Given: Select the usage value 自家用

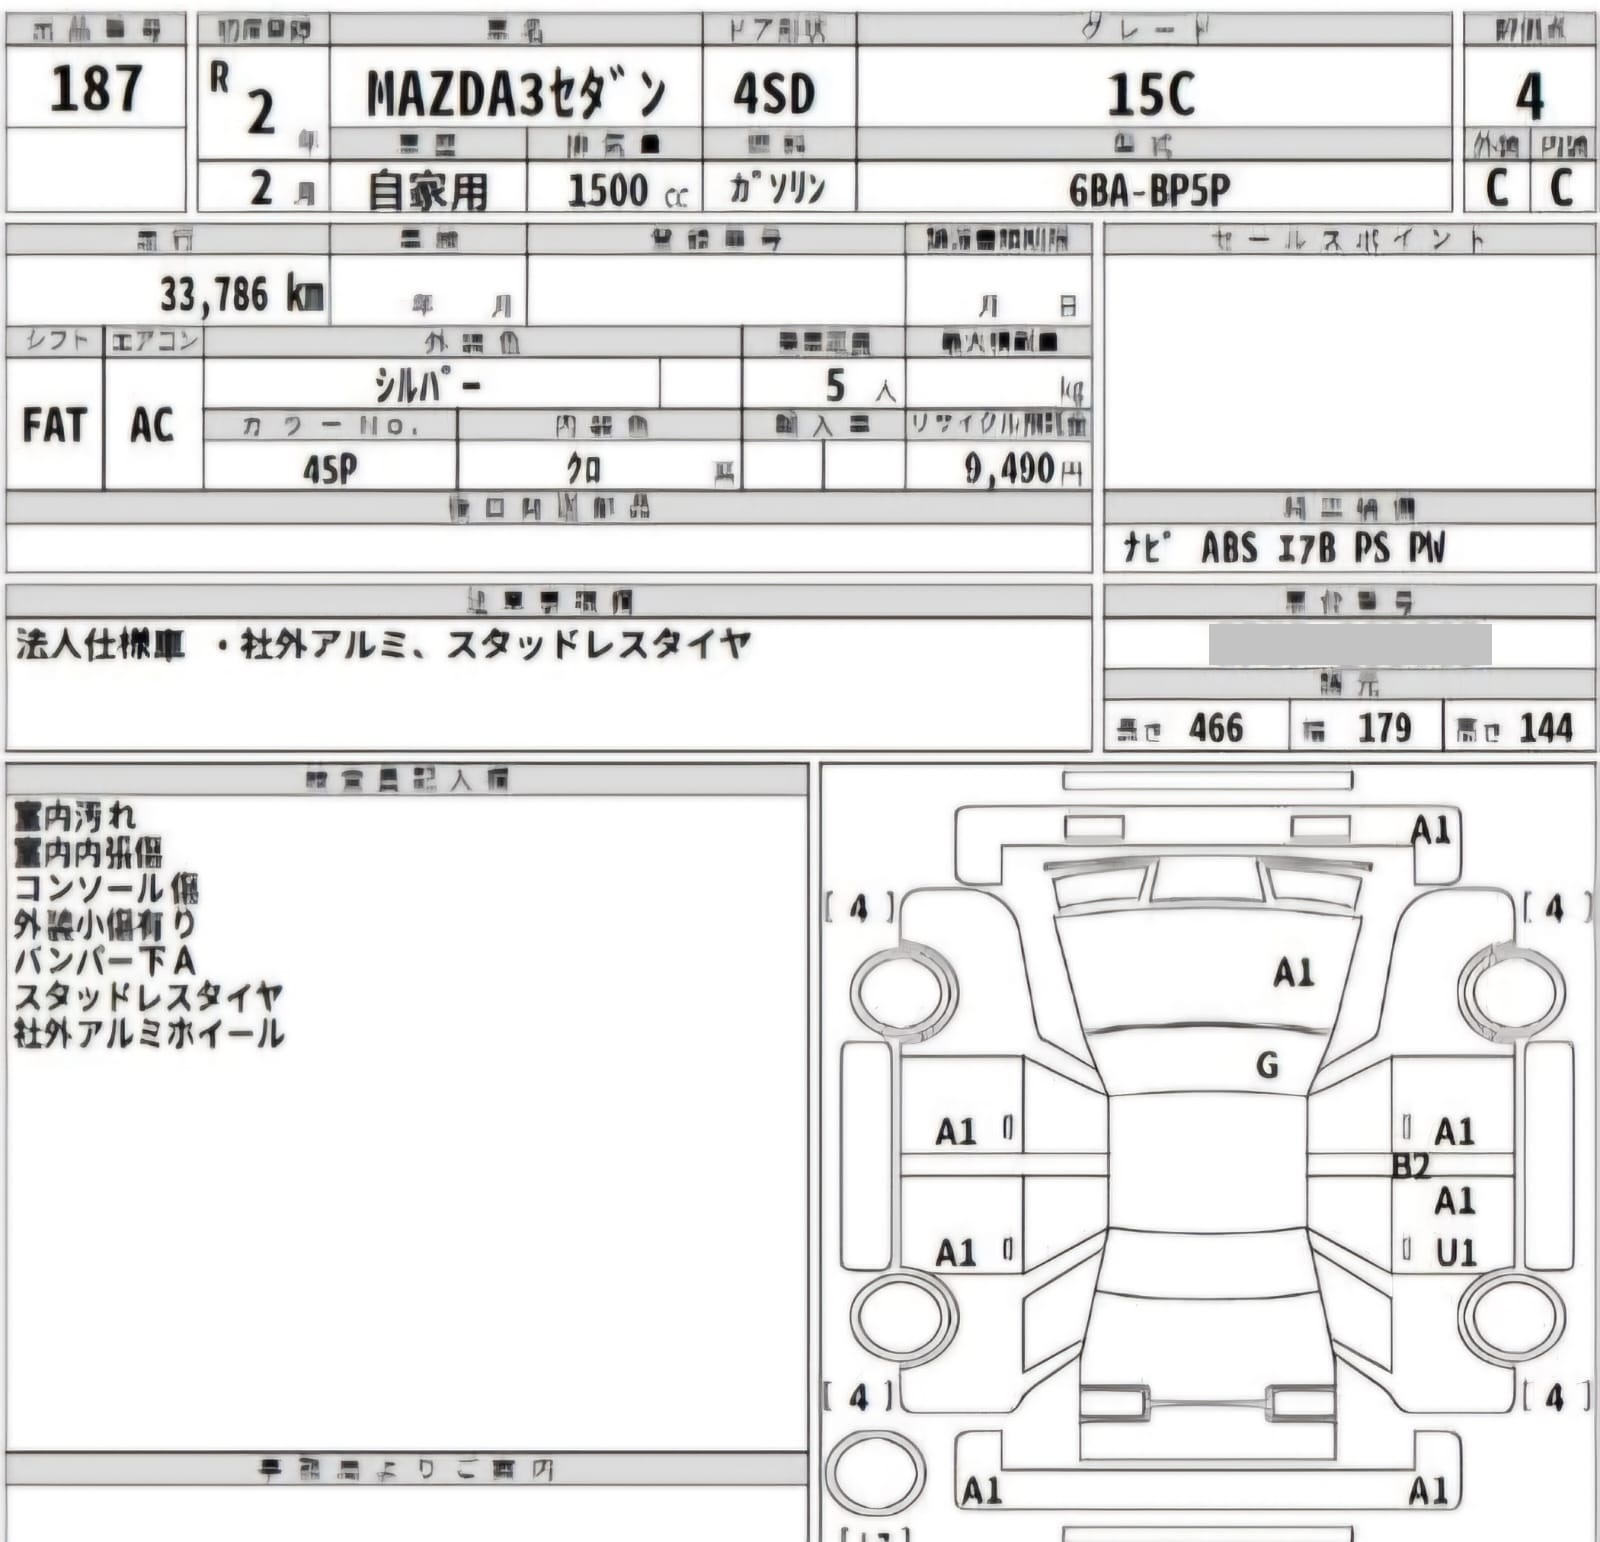Looking at the screenshot, I should pos(428,190).
